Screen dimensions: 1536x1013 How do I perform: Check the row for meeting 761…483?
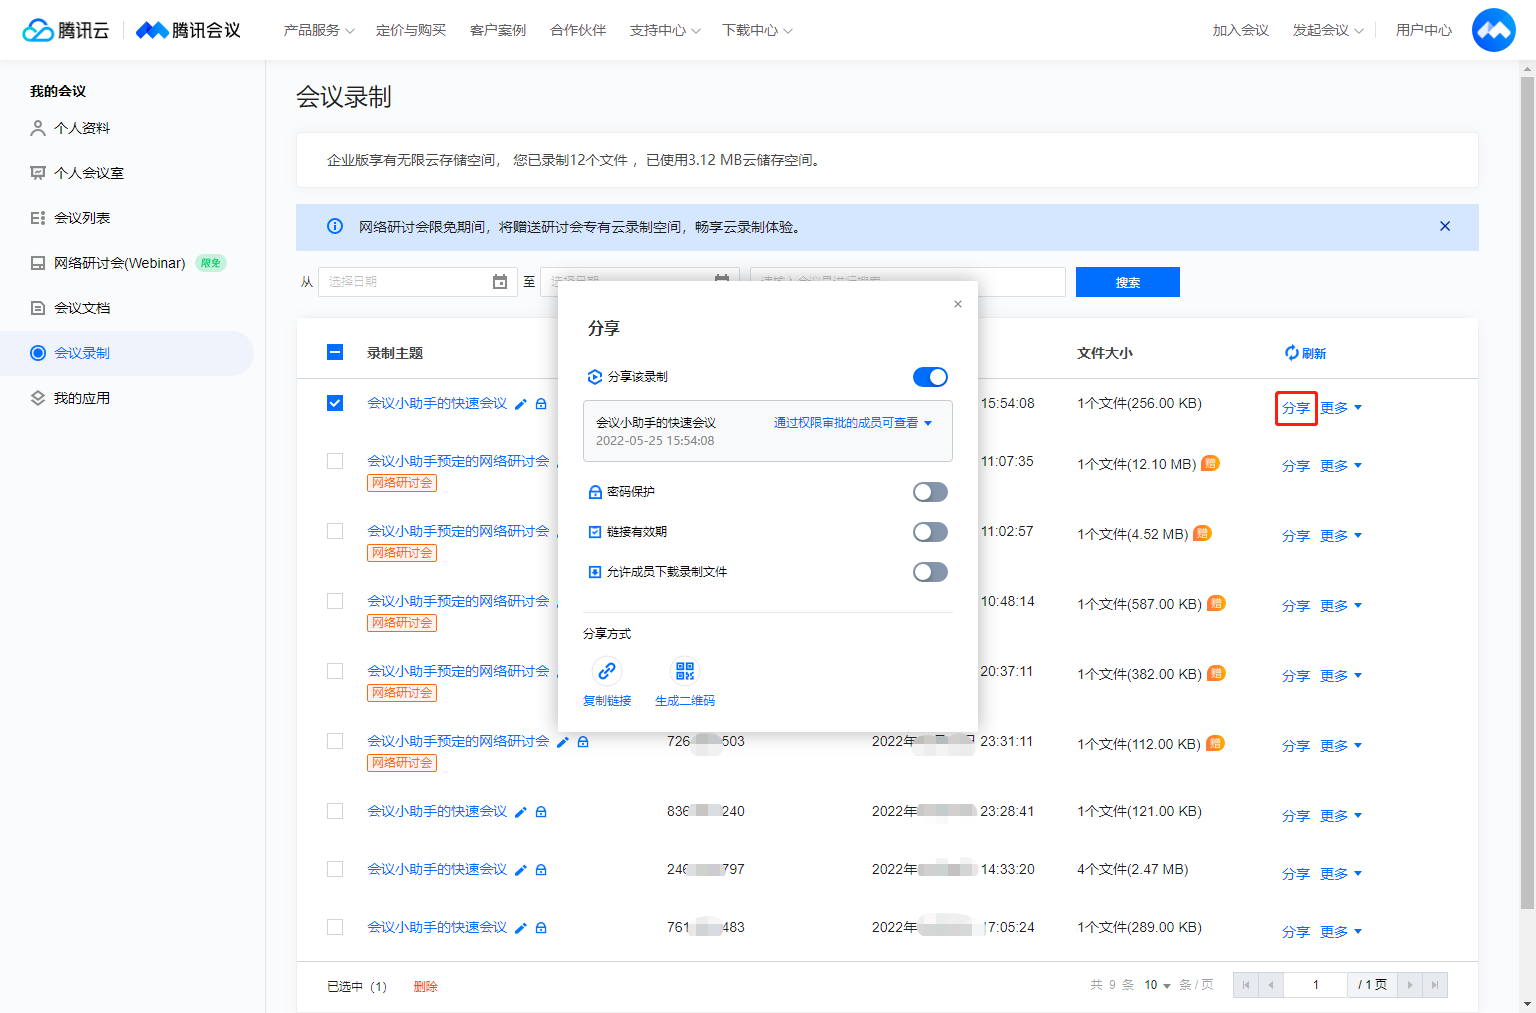(x=335, y=927)
